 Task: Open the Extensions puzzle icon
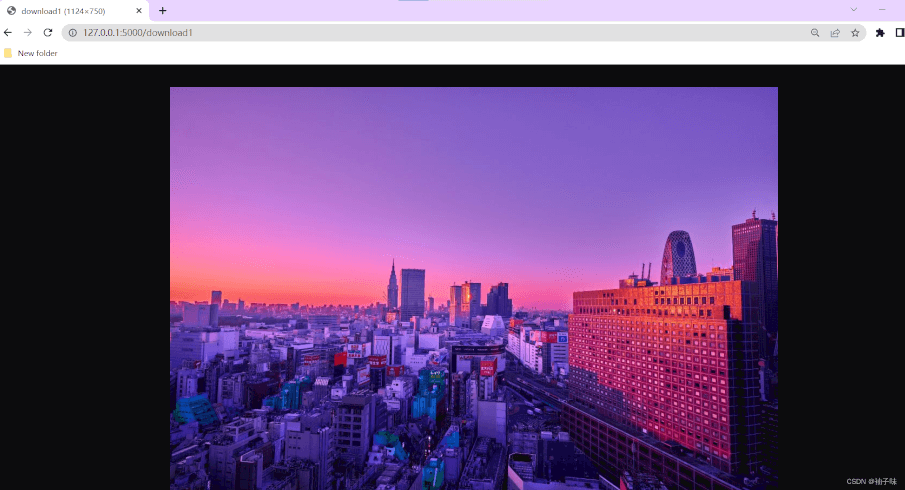(880, 33)
